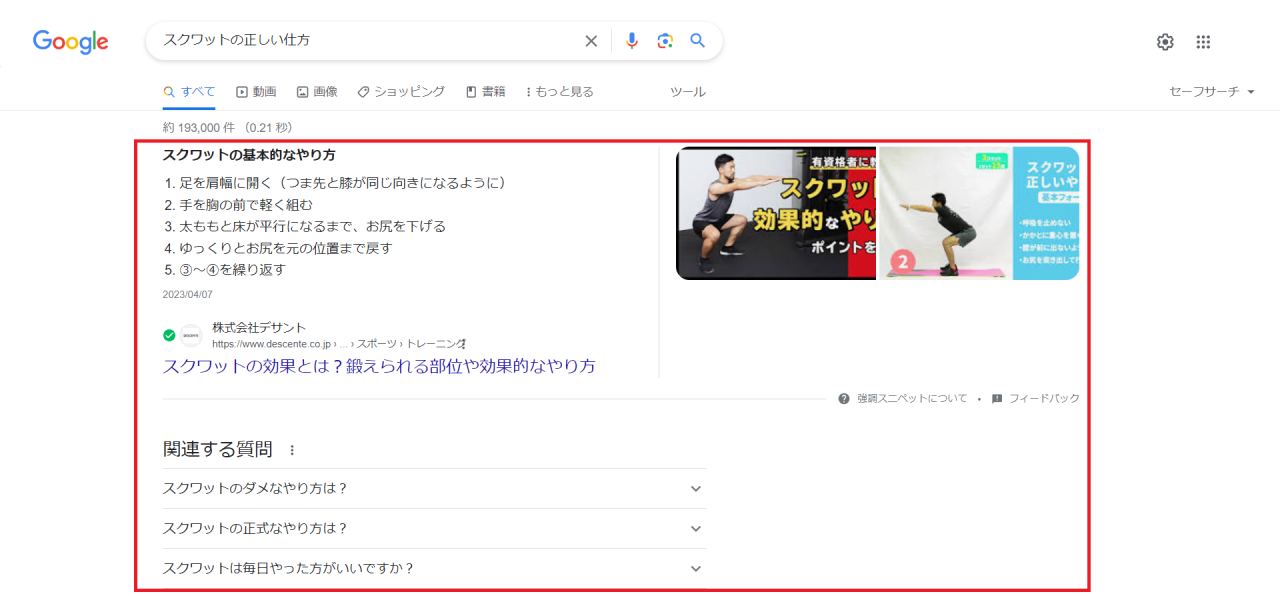The height and width of the screenshot is (596, 1280).
Task: Select the すべて tab
Action: (189, 91)
